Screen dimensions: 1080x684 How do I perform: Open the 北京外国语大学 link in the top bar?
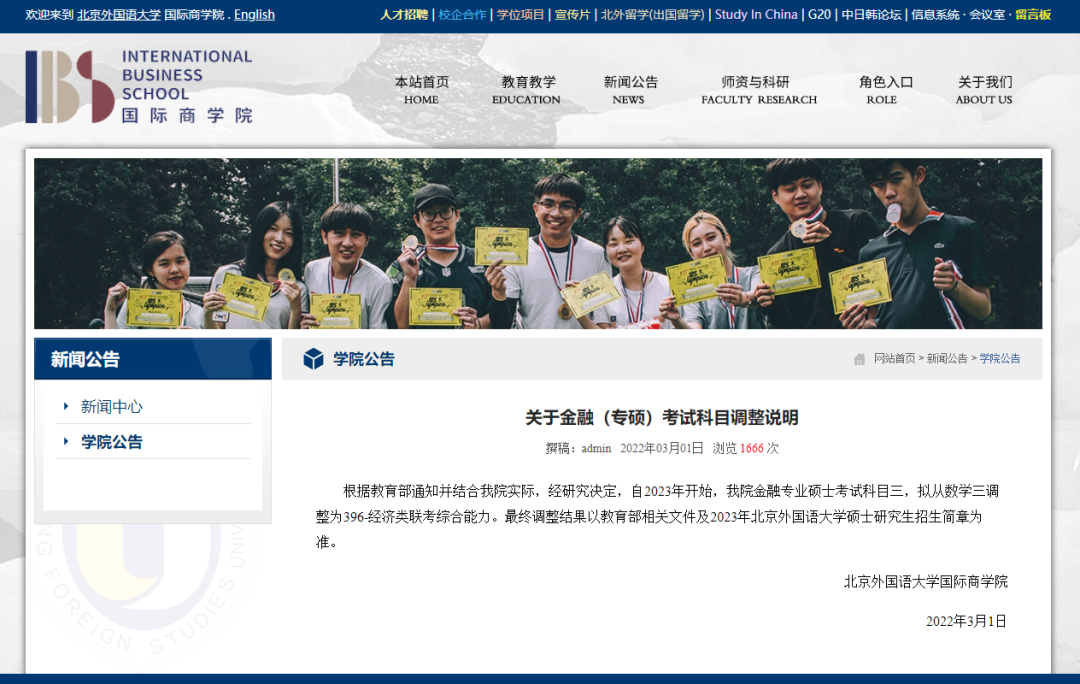click(118, 15)
